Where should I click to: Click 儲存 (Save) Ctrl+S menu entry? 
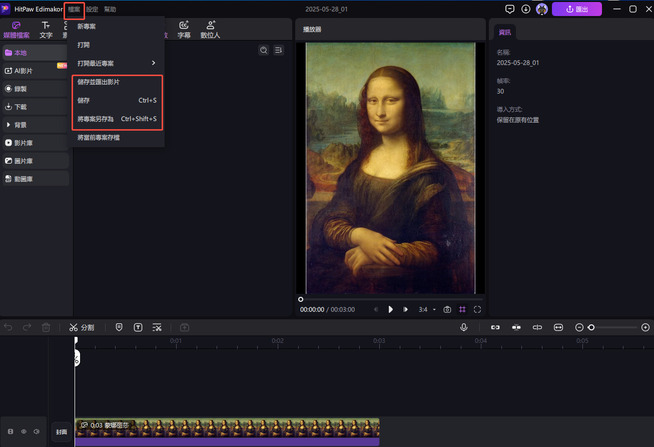pyautogui.click(x=118, y=100)
